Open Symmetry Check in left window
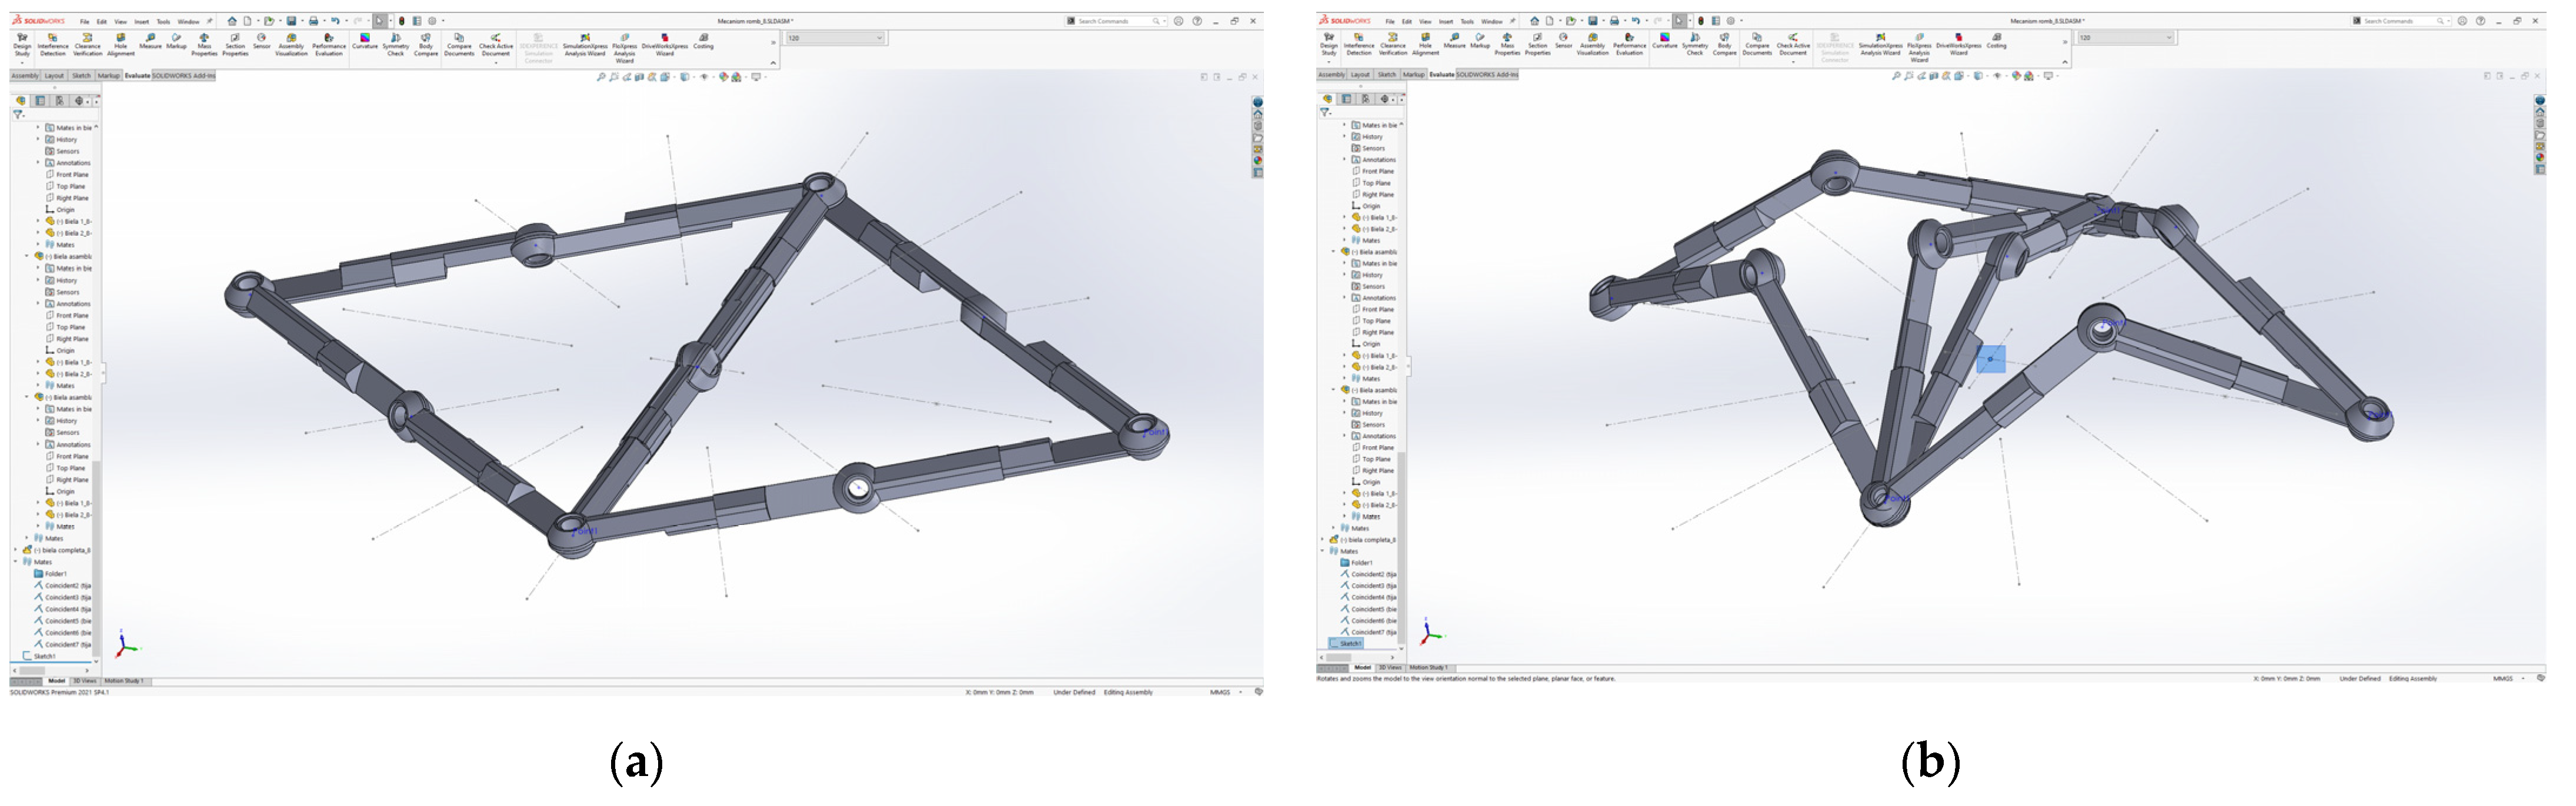This screenshot has width=2576, height=806. (395, 42)
